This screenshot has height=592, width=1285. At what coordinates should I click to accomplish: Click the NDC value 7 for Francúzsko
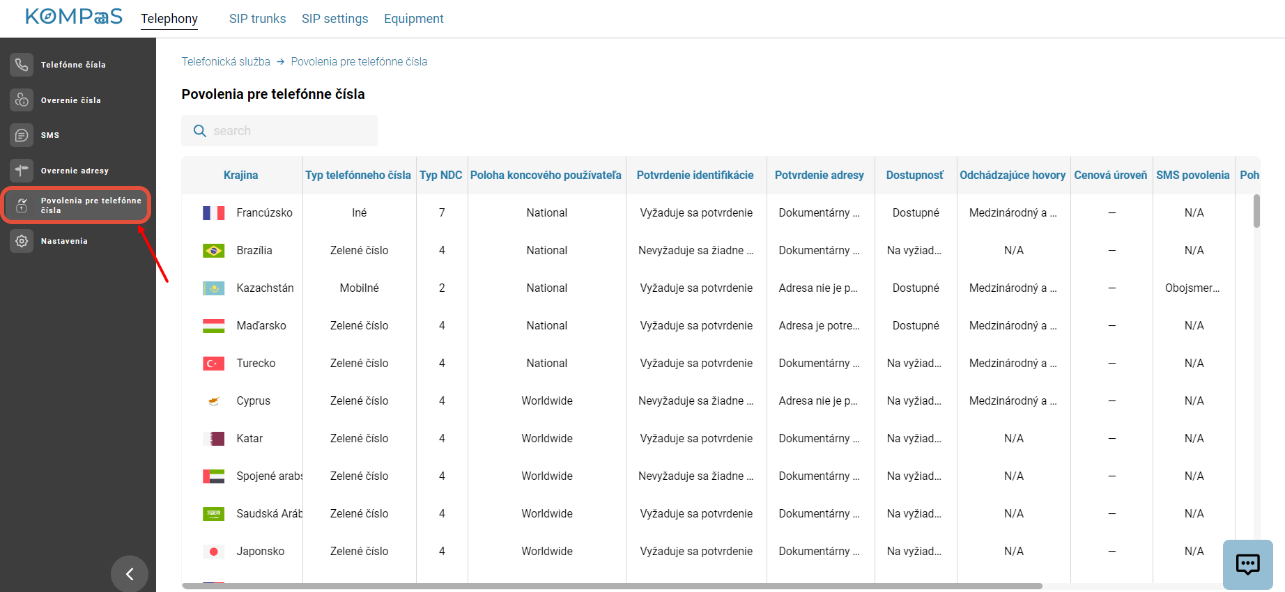click(441, 213)
